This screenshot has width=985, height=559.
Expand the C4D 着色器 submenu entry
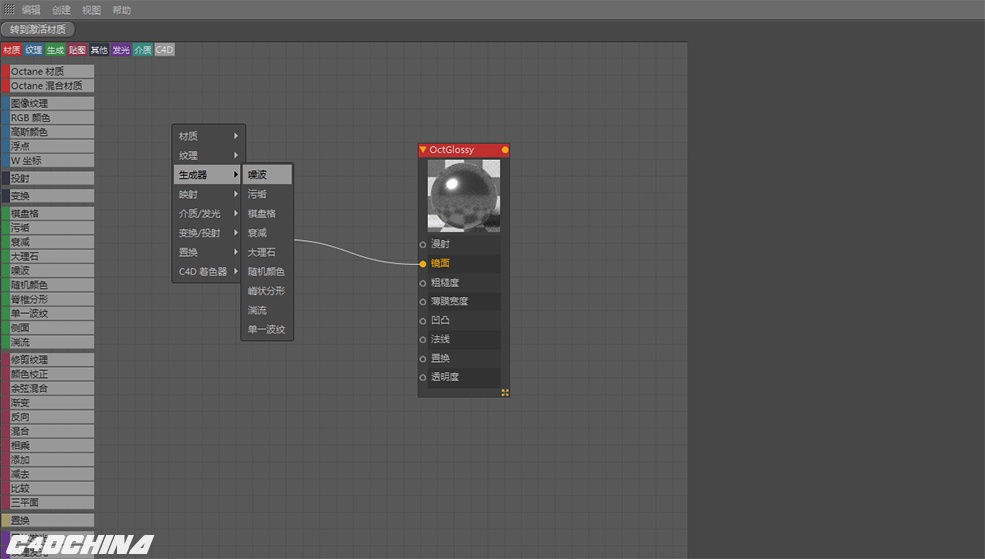click(x=208, y=271)
